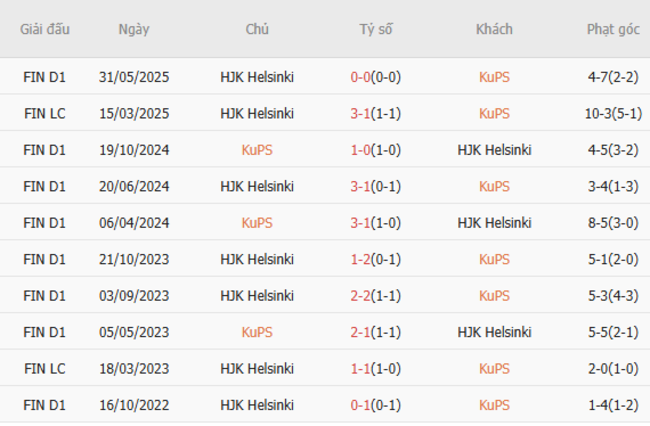This screenshot has width=650, height=426.
Task: Click KuPS away team on 15/03/2025 row
Action: click(x=494, y=113)
